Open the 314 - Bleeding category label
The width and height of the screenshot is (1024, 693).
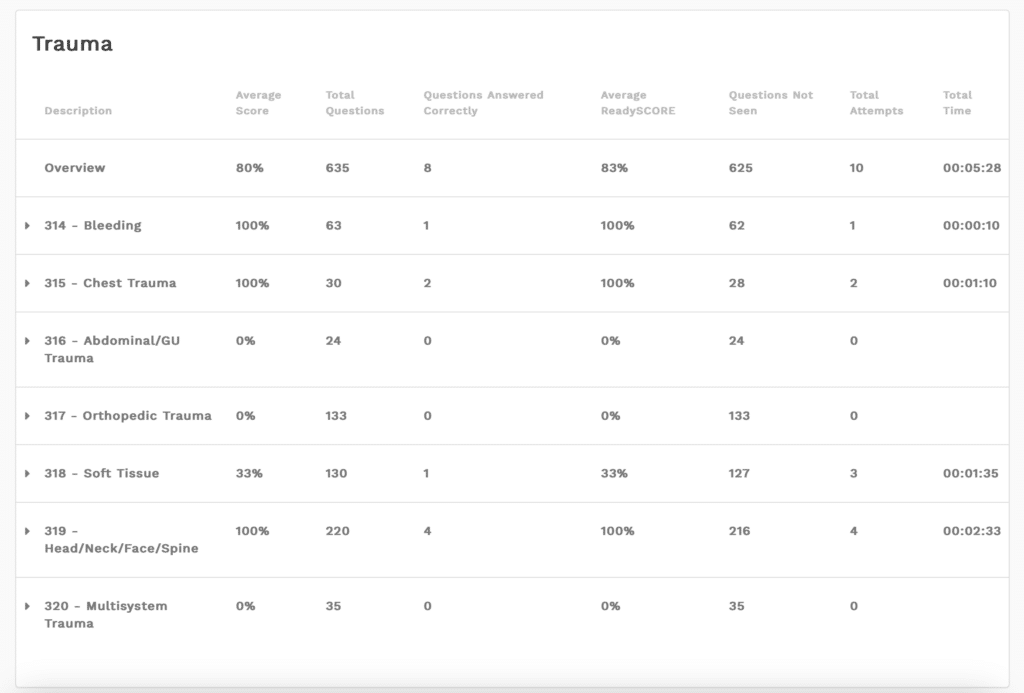pyautogui.click(x=93, y=226)
